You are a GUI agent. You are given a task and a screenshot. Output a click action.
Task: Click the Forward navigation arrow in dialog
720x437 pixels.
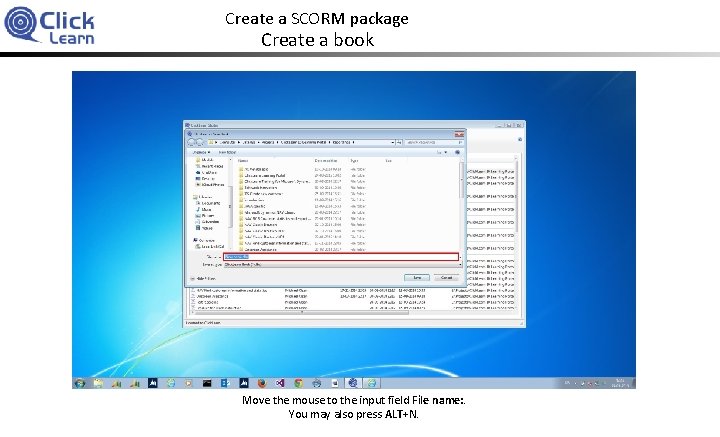[200, 142]
